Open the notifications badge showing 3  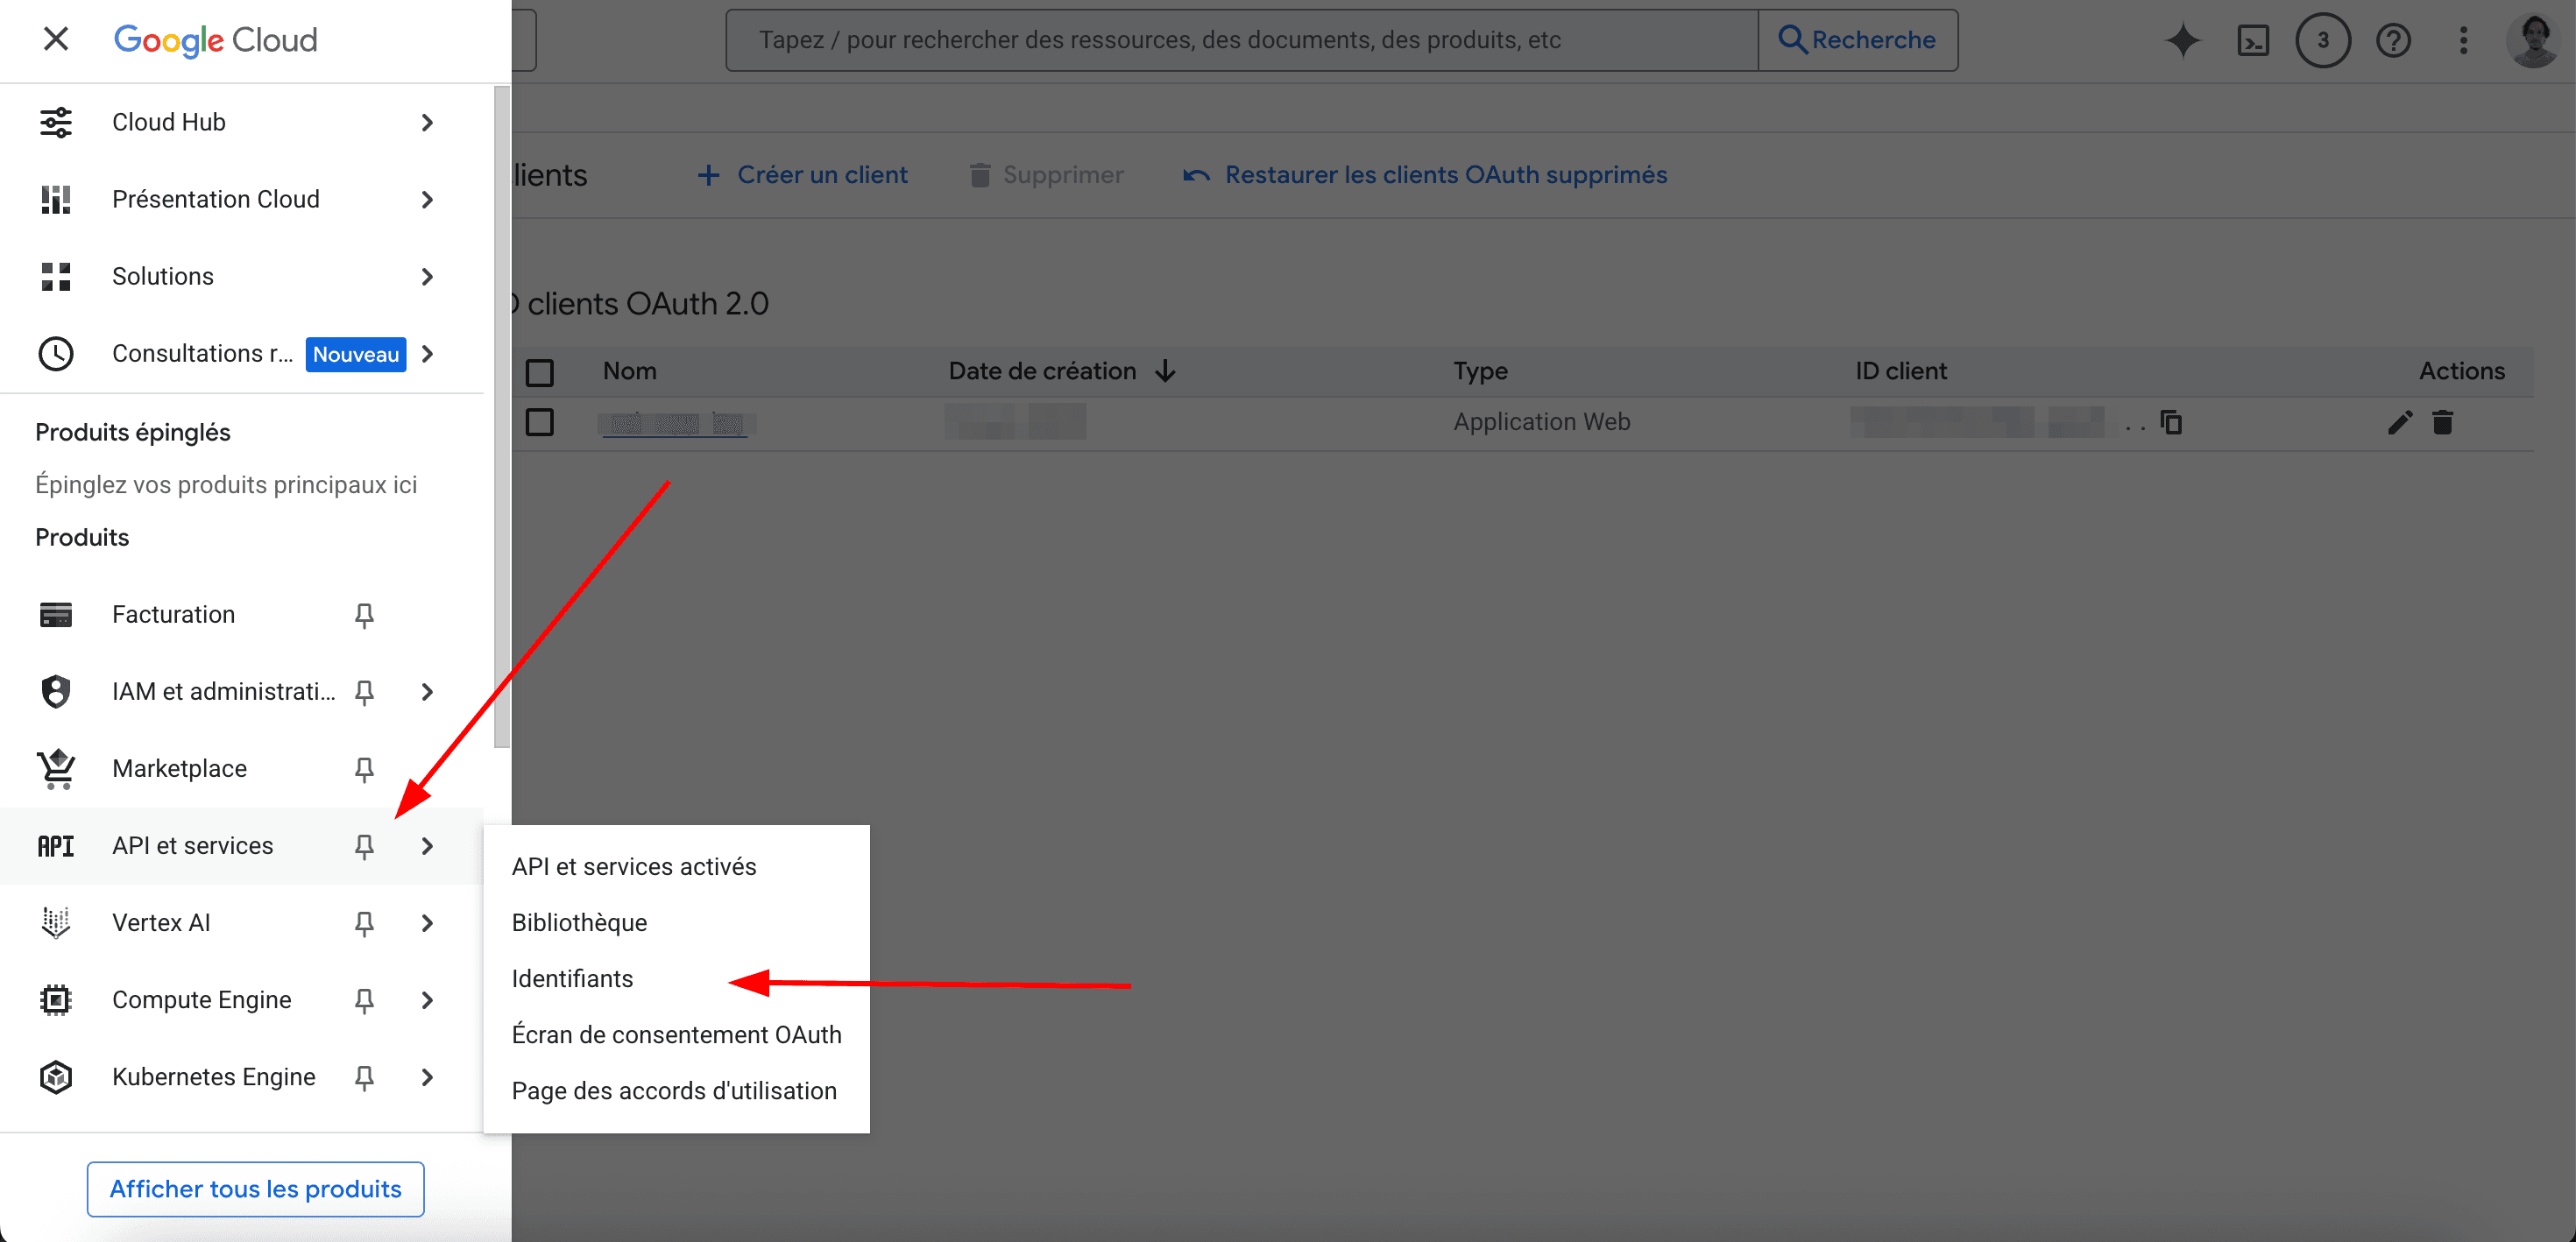click(x=2323, y=40)
